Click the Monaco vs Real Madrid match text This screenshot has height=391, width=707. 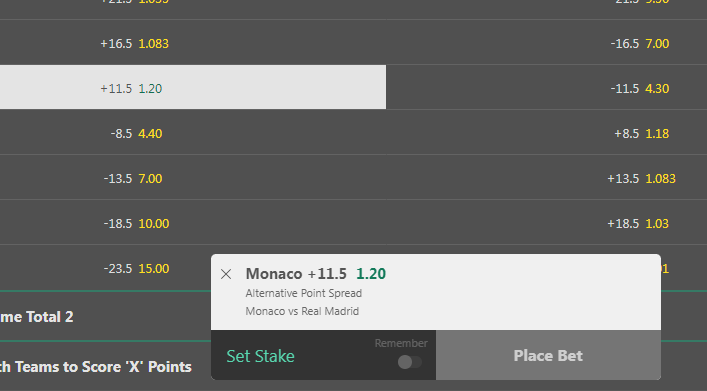302,311
